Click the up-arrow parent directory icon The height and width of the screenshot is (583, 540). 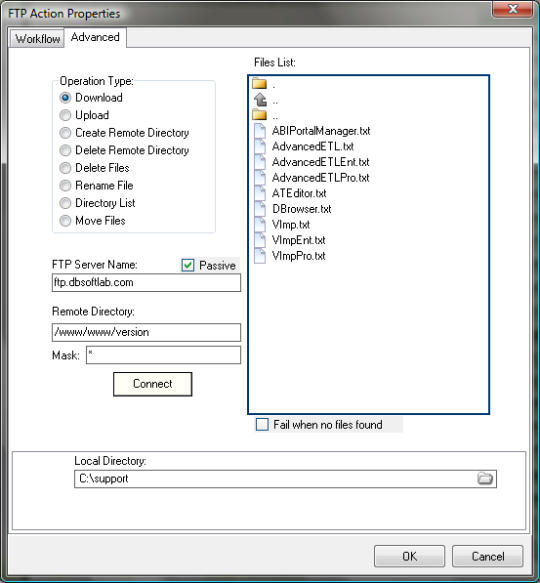click(x=260, y=100)
